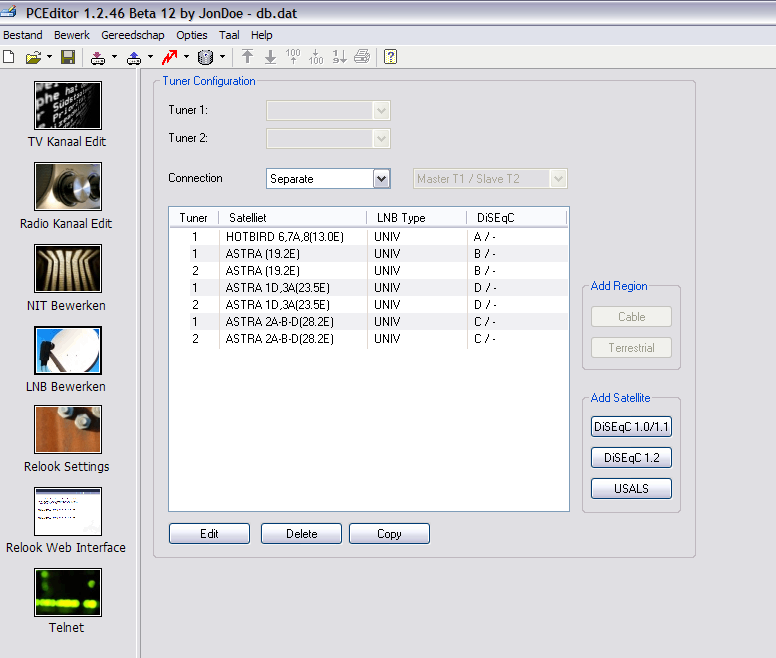
Task: Open TV Kanaal Edit section
Action: [x=68, y=114]
